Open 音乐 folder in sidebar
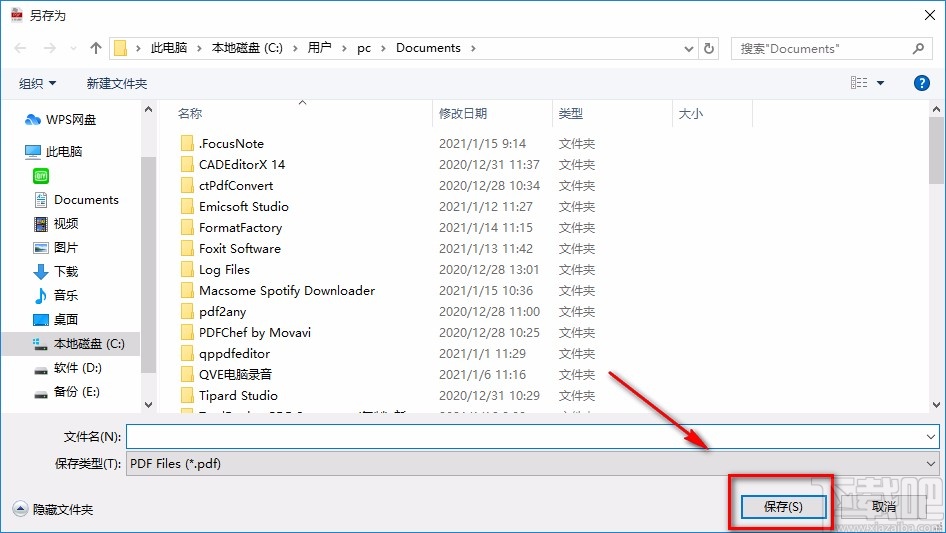Image resolution: width=946 pixels, height=533 pixels. point(56,295)
